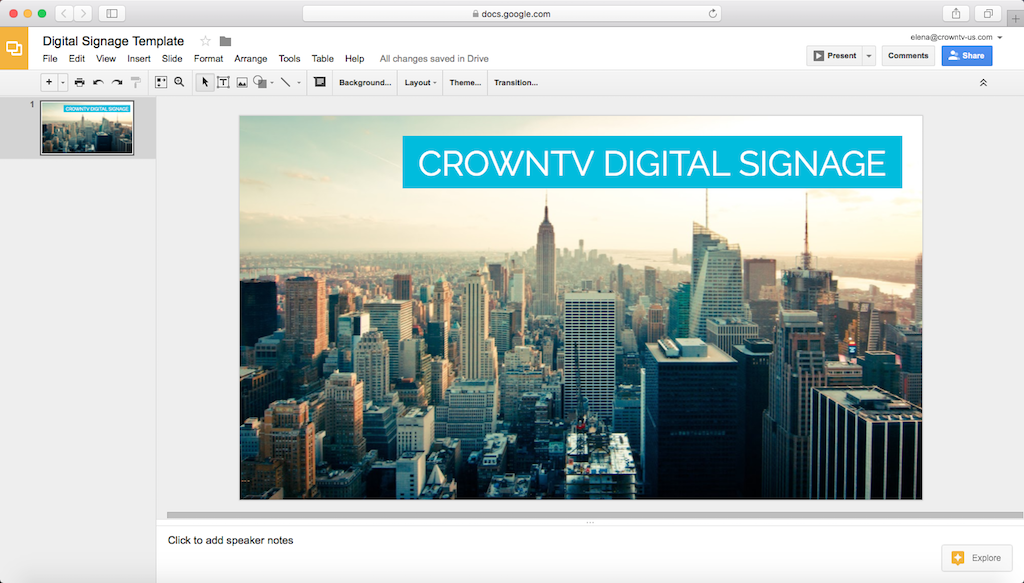
Task: Click the Comments button
Action: (908, 55)
